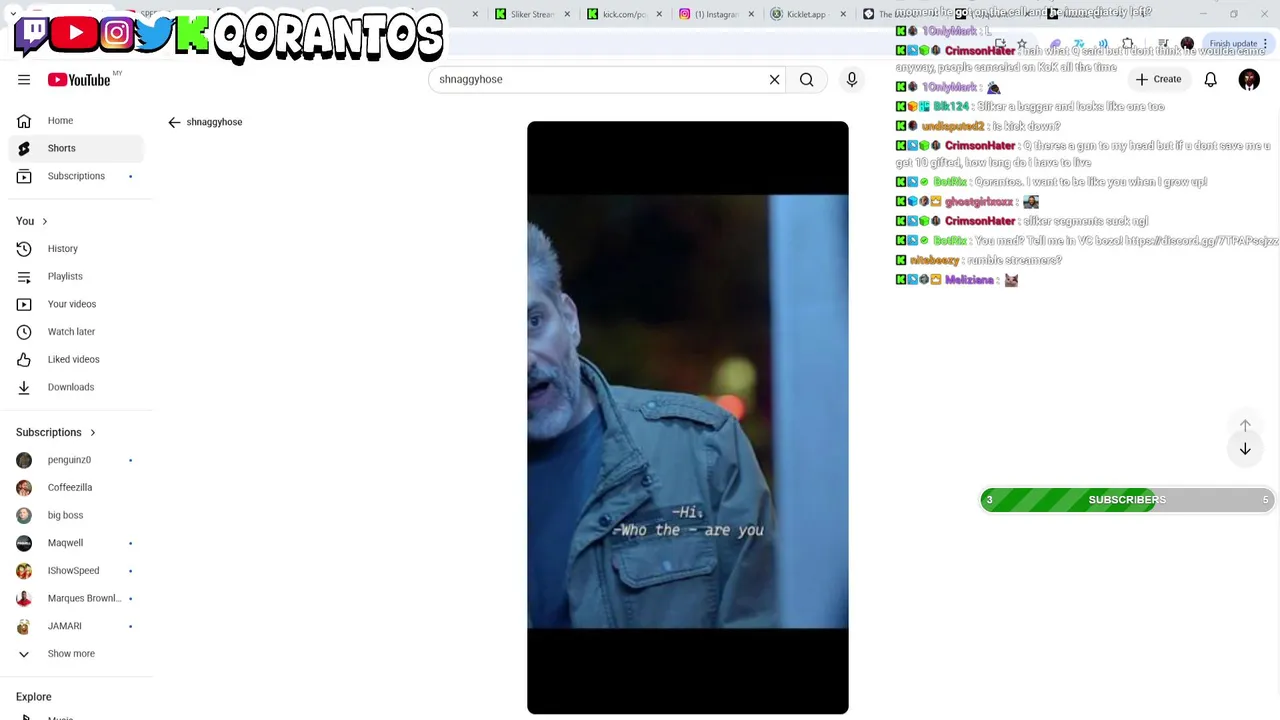This screenshot has height=720, width=1280.
Task: Click the Shorts video player
Action: tap(688, 418)
